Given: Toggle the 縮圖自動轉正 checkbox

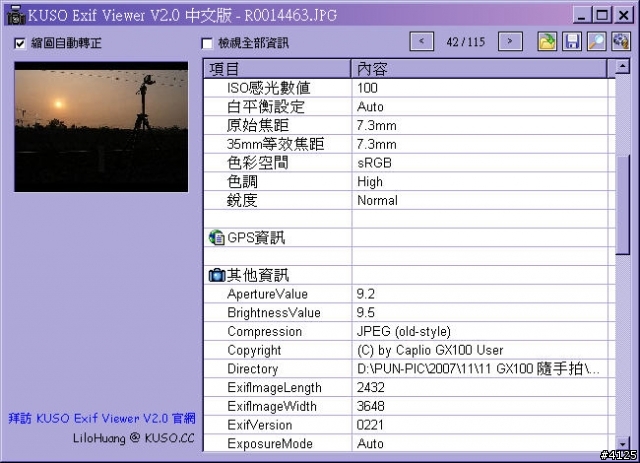Looking at the screenshot, I should click(20, 43).
